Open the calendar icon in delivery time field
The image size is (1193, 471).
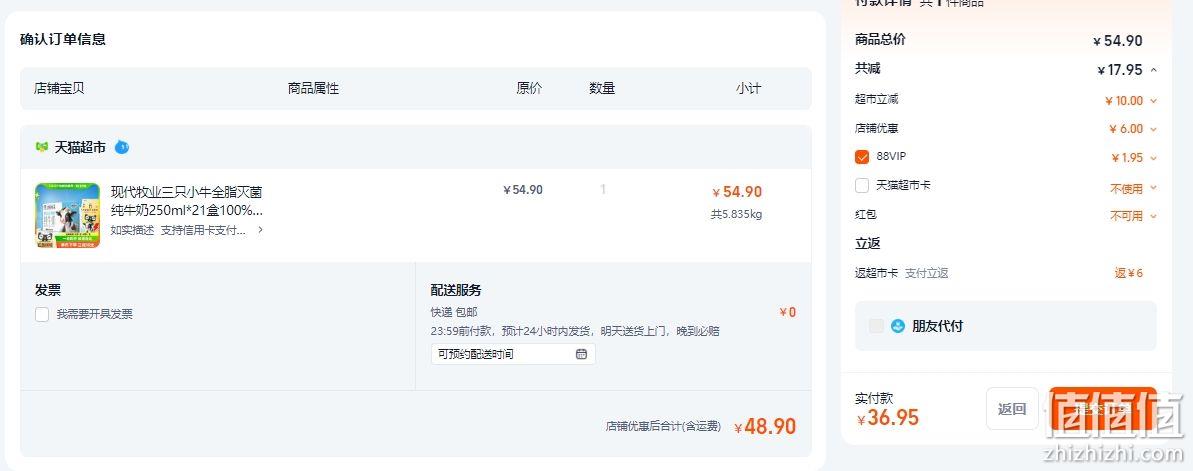click(x=581, y=354)
